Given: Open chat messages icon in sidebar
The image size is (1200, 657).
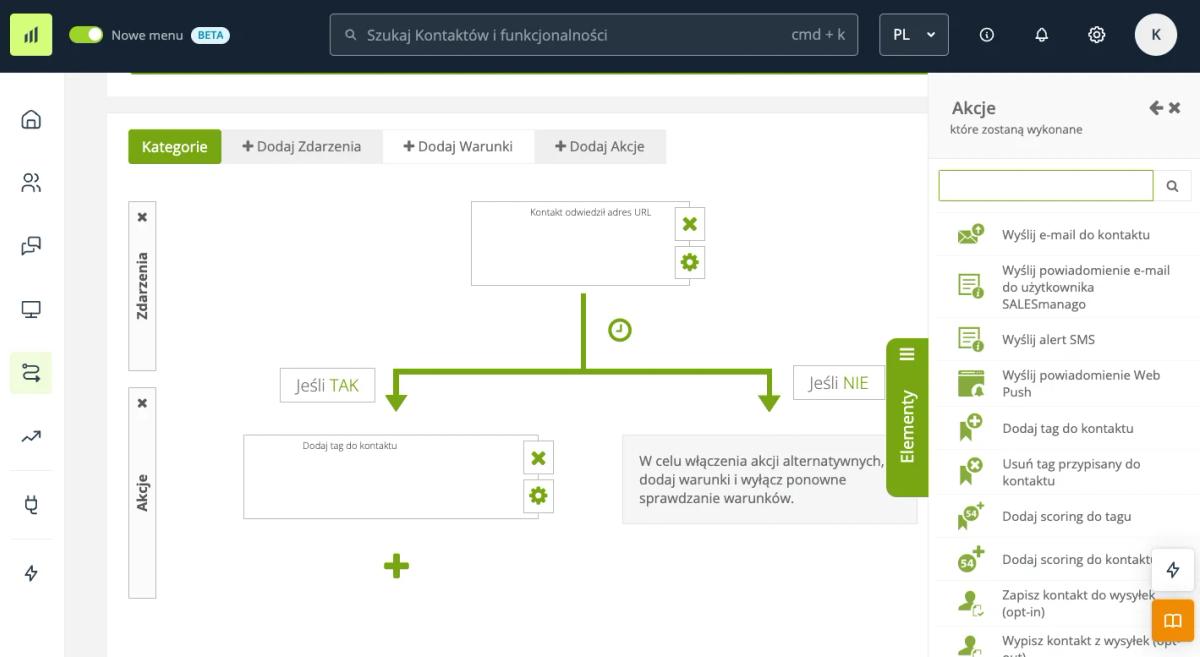Looking at the screenshot, I should coord(31,246).
